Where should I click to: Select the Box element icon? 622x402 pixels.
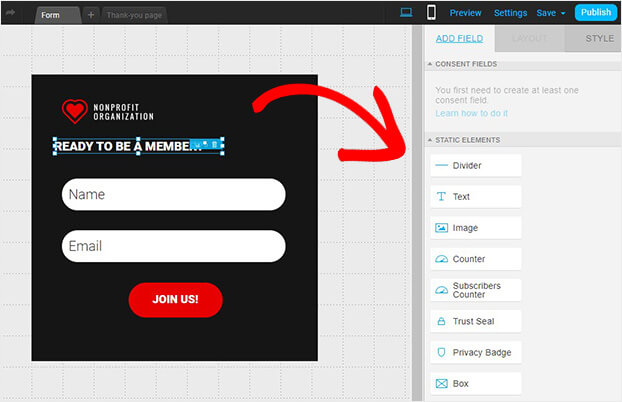[x=442, y=383]
